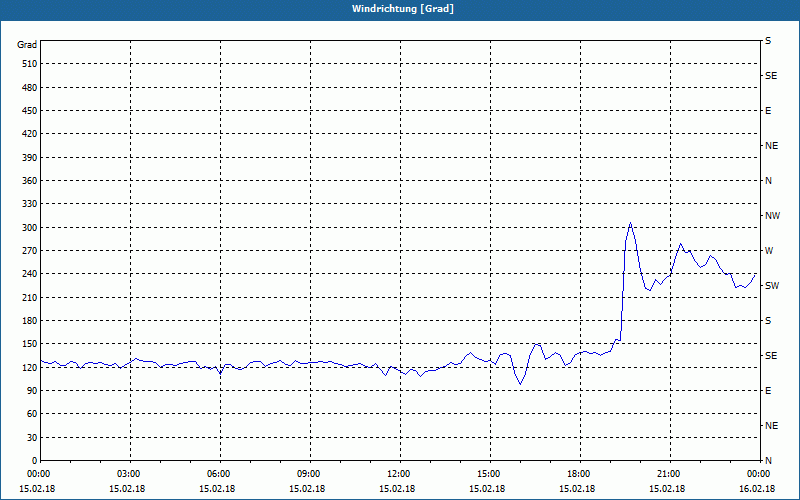Choose the 240 y-axis label

[30, 274]
